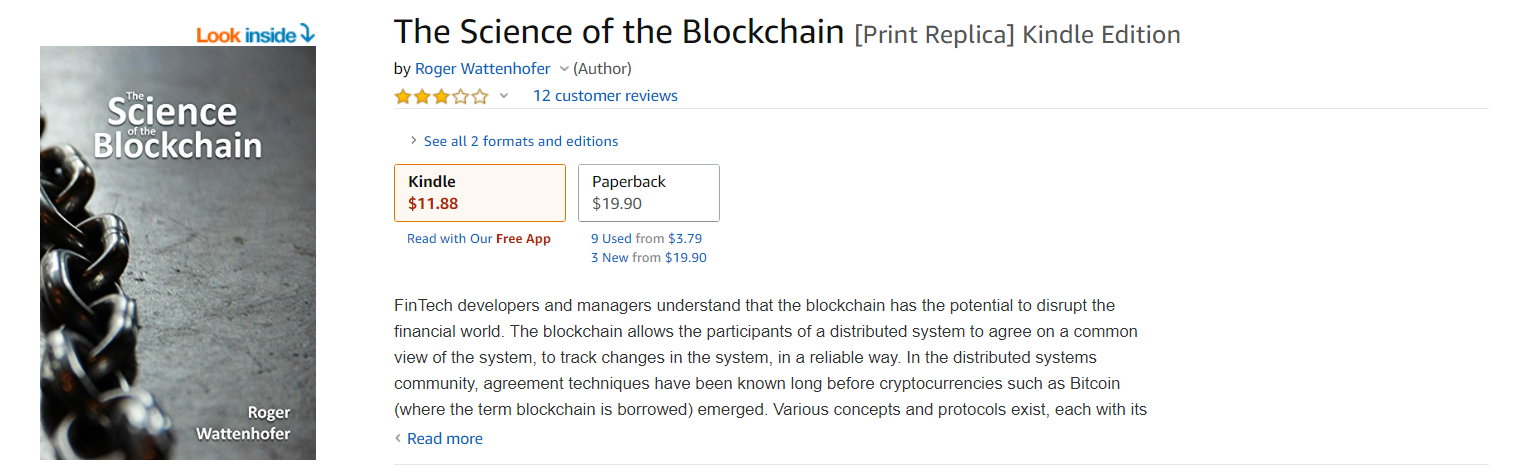Click the $19.90 price in New offers
Screen dimensions: 1536x472
[686, 257]
